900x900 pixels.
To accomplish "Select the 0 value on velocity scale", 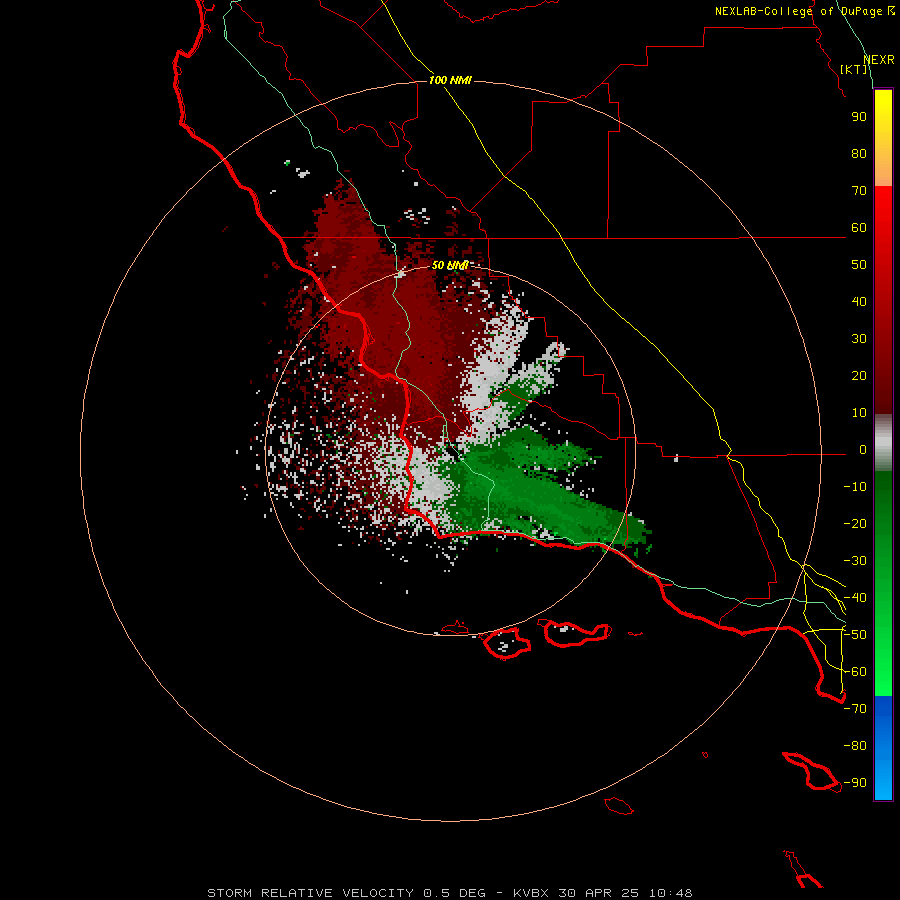I will tap(863, 449).
